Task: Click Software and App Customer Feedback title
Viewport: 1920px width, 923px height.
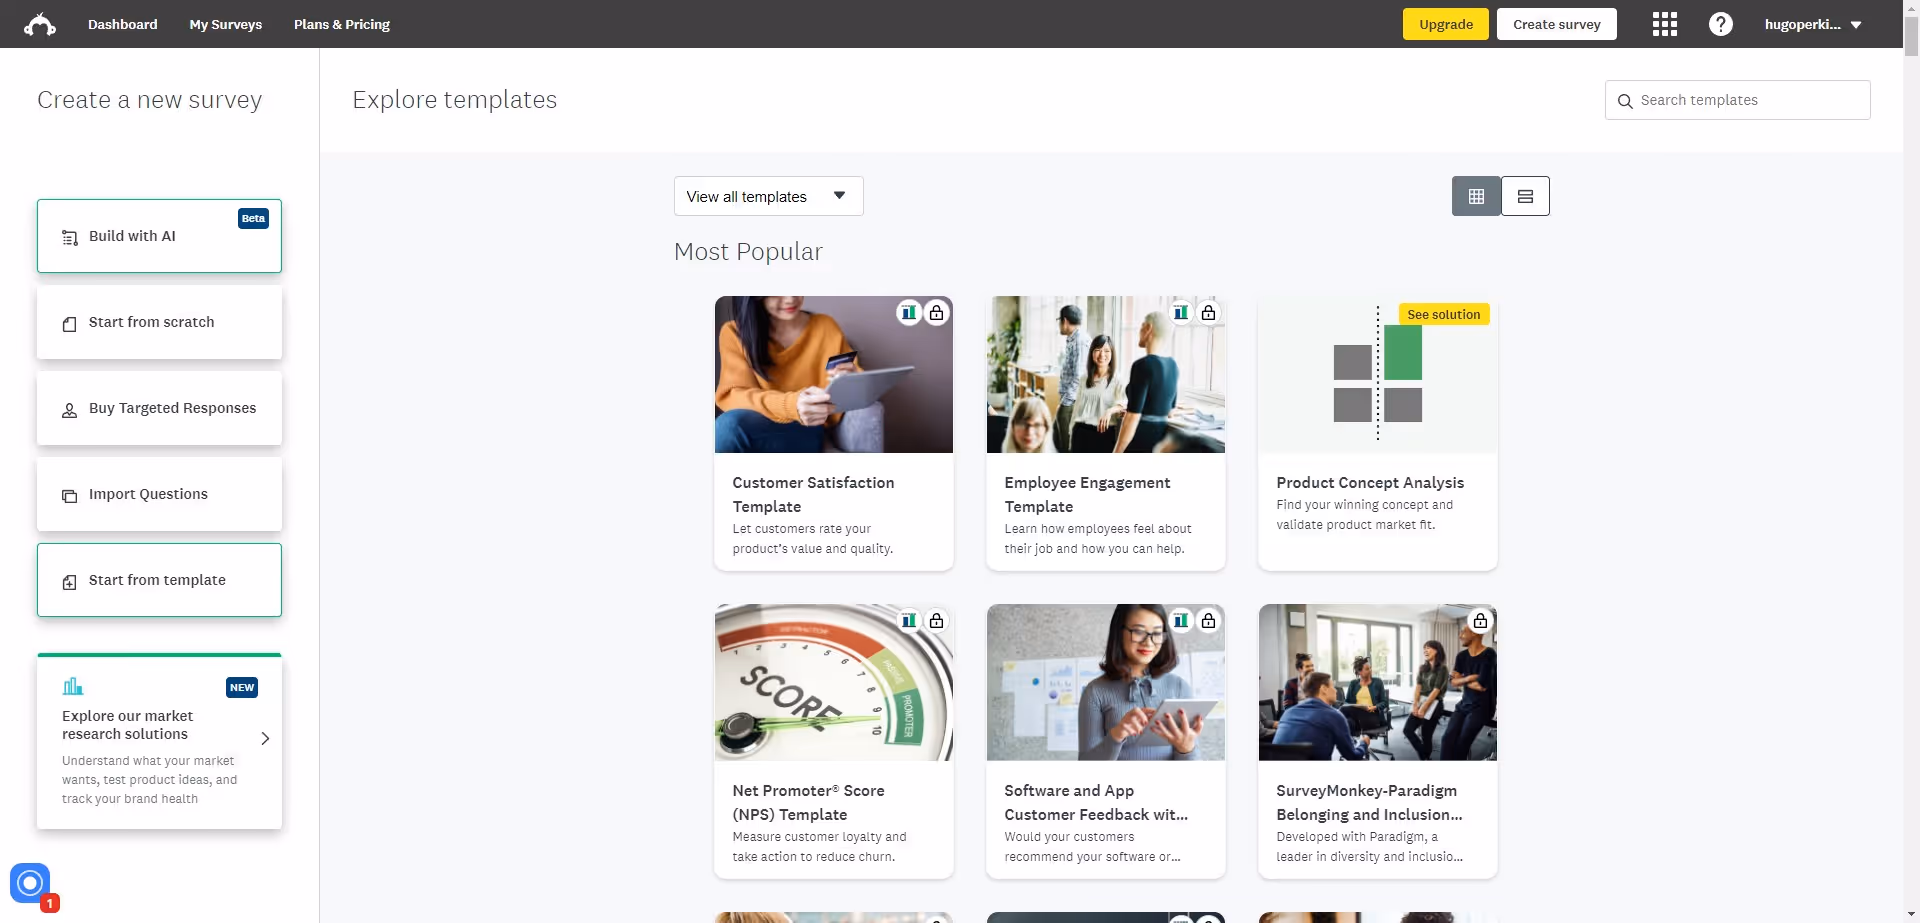Action: point(1096,802)
